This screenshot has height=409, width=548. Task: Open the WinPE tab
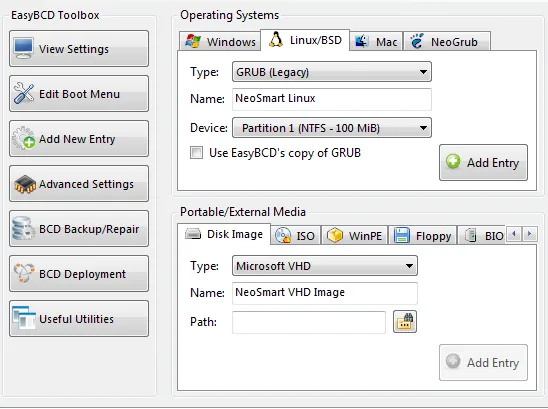pos(354,235)
